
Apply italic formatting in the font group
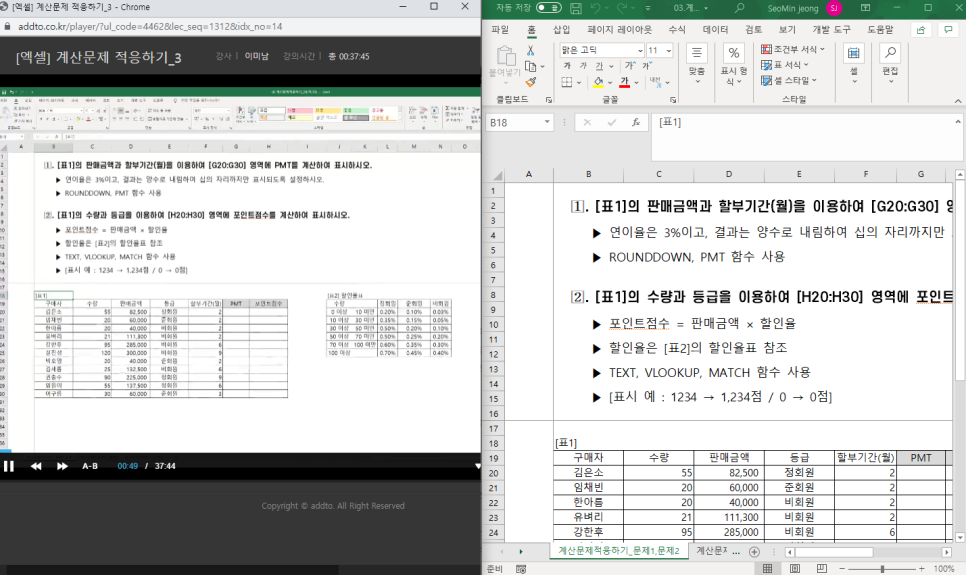pos(583,65)
